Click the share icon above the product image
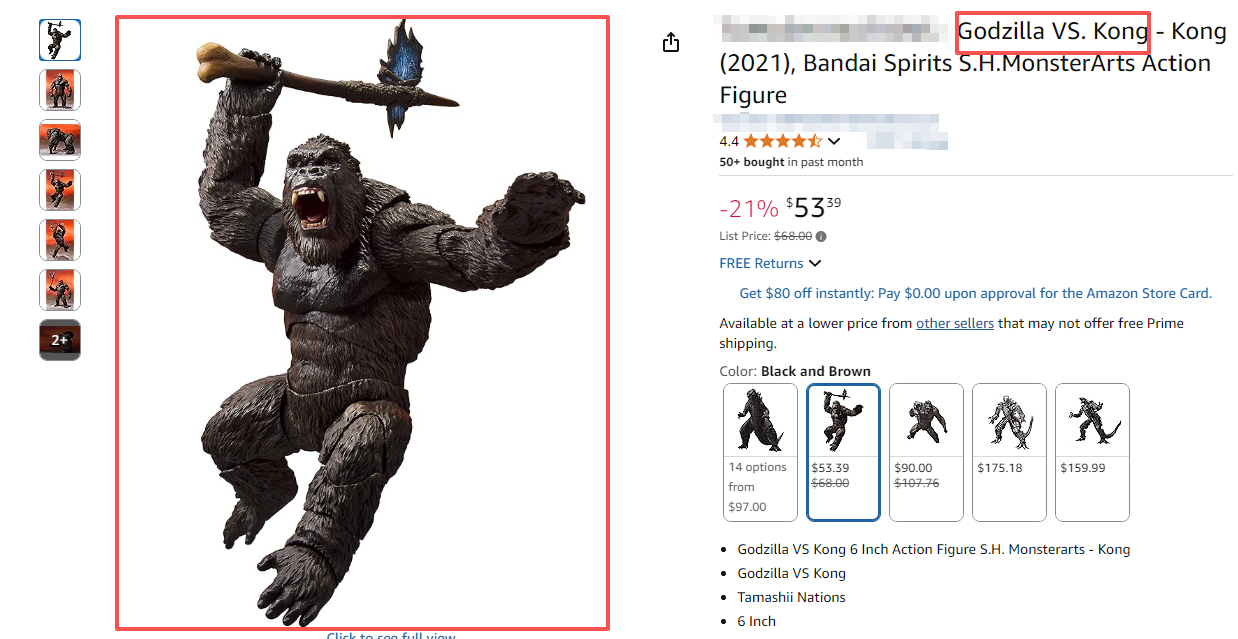 (671, 42)
